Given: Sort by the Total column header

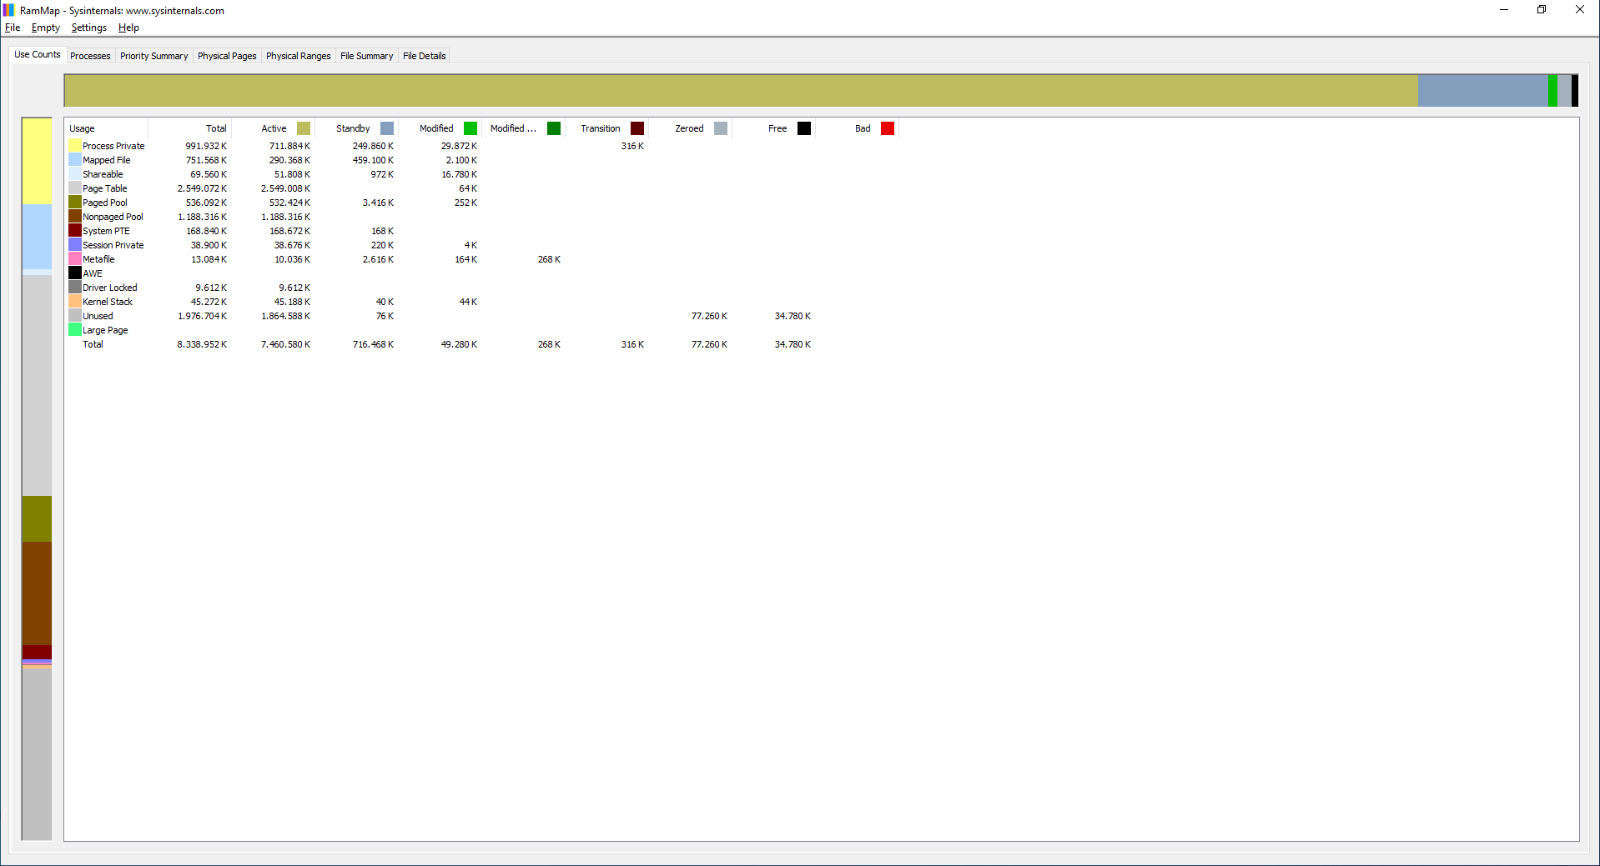Looking at the screenshot, I should click(x=190, y=128).
